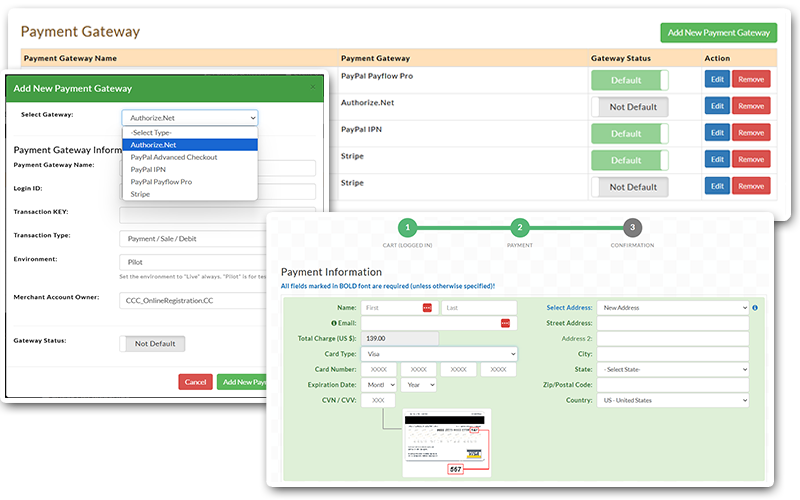Toggle Gateway Status switch in the dialog form
The height and width of the screenshot is (500, 800).
pos(153,343)
